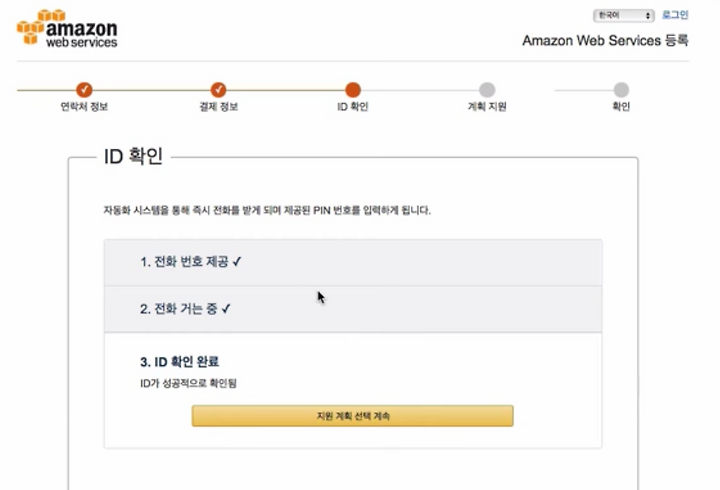Select the 연락처 정보 step label

[84, 107]
